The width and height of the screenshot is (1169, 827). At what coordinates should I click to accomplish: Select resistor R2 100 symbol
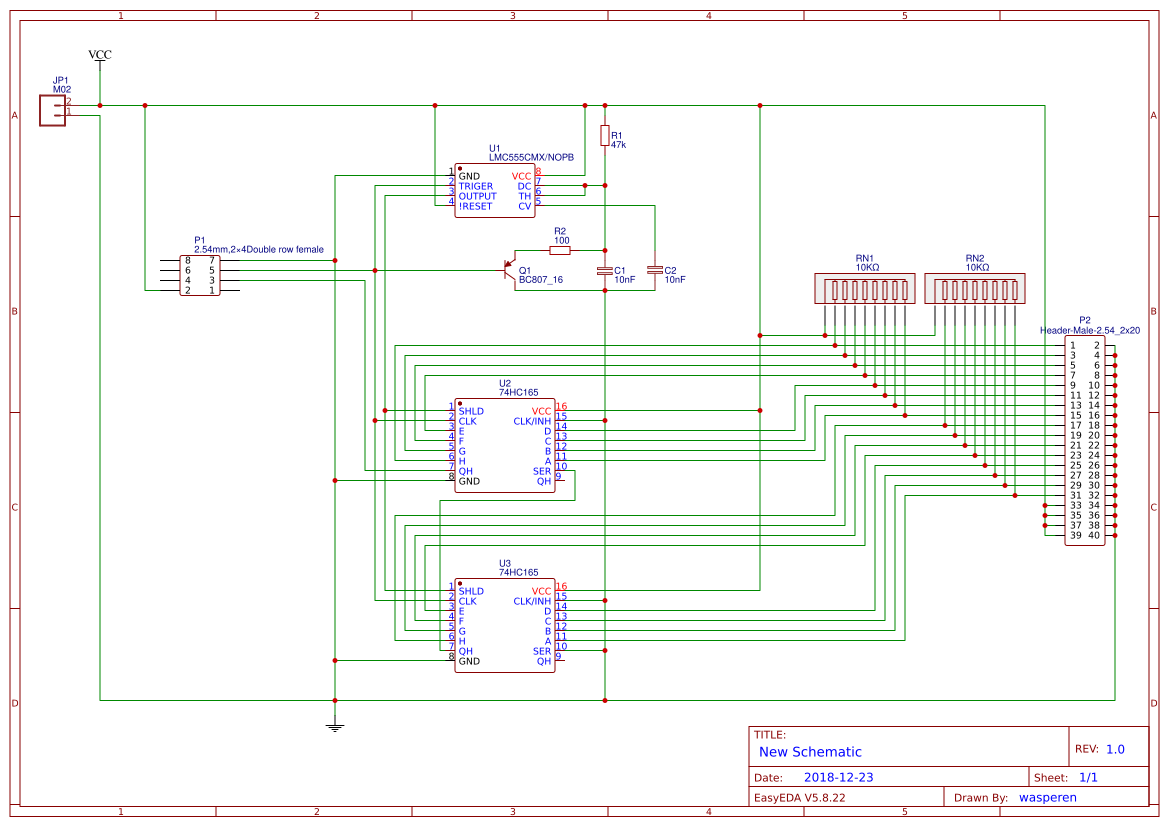[x=562, y=249]
